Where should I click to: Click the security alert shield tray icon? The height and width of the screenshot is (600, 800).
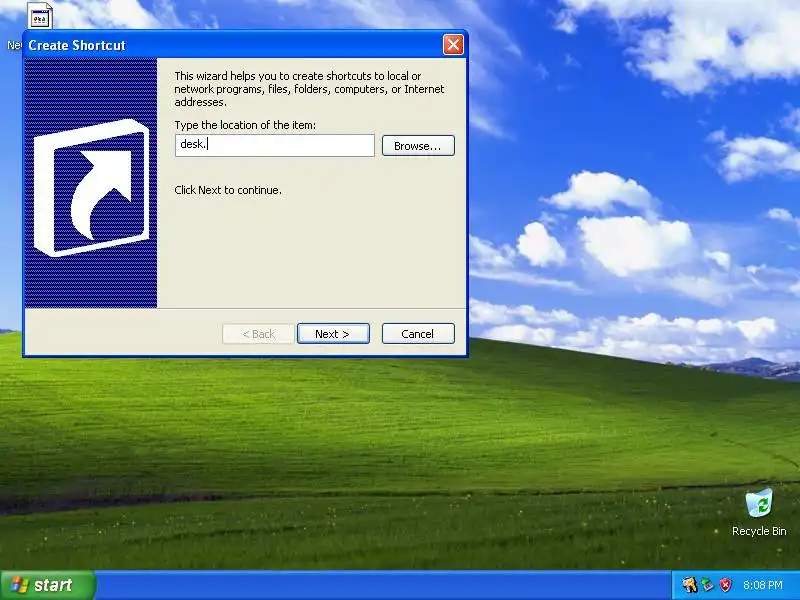(x=725, y=585)
